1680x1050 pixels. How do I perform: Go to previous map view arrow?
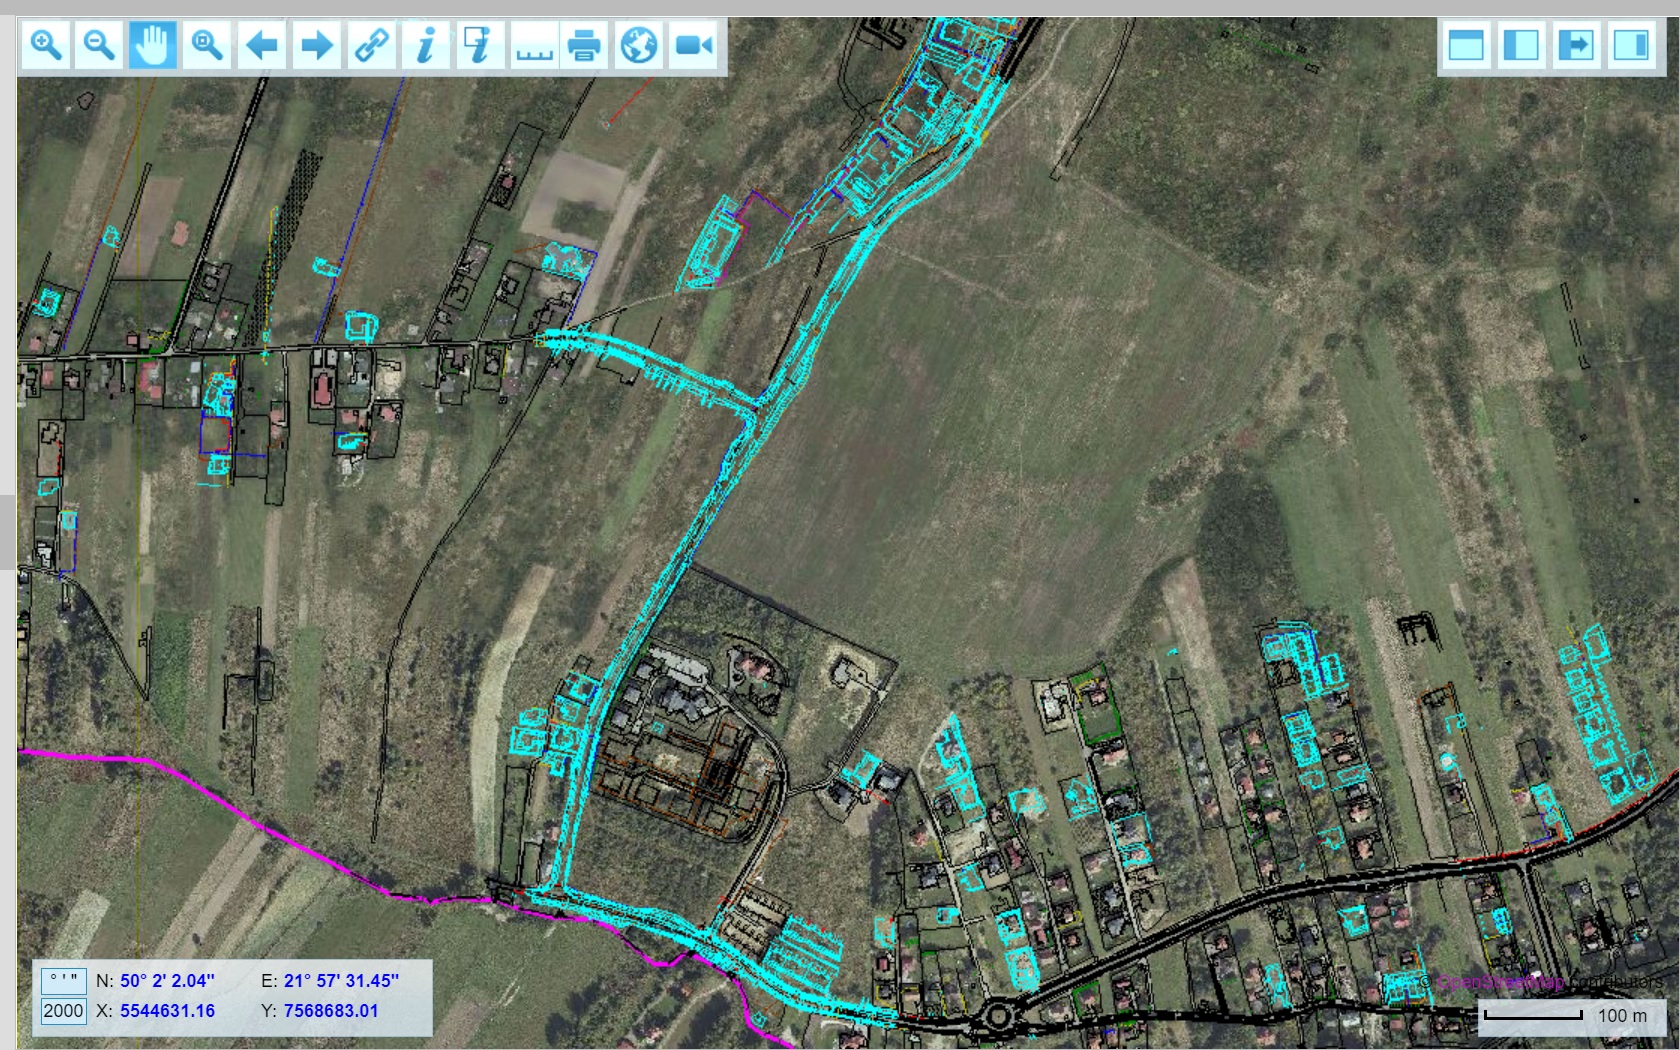(262, 45)
